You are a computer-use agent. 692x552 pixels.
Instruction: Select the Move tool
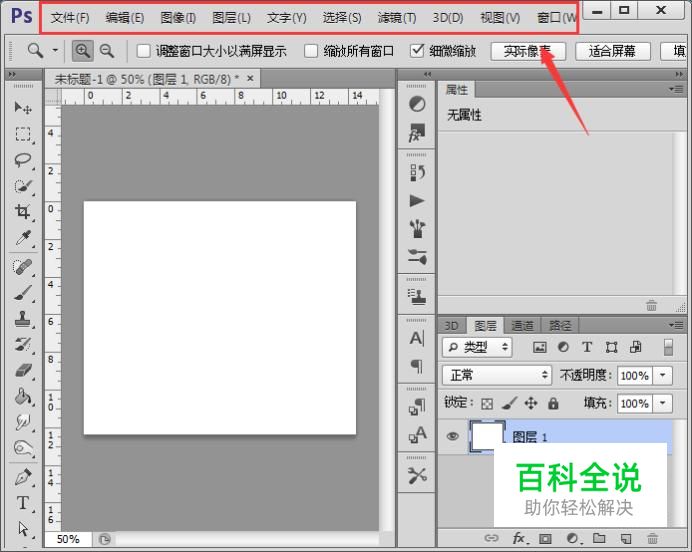(23, 108)
